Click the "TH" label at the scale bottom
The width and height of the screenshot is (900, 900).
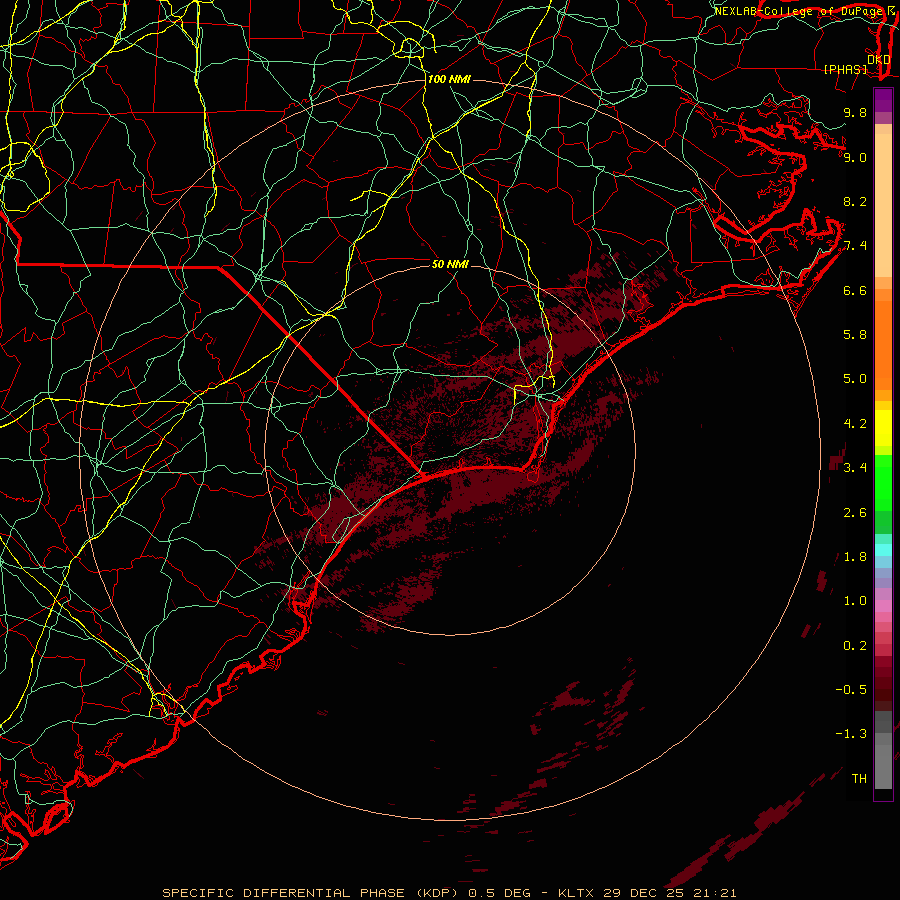[x=859, y=779]
